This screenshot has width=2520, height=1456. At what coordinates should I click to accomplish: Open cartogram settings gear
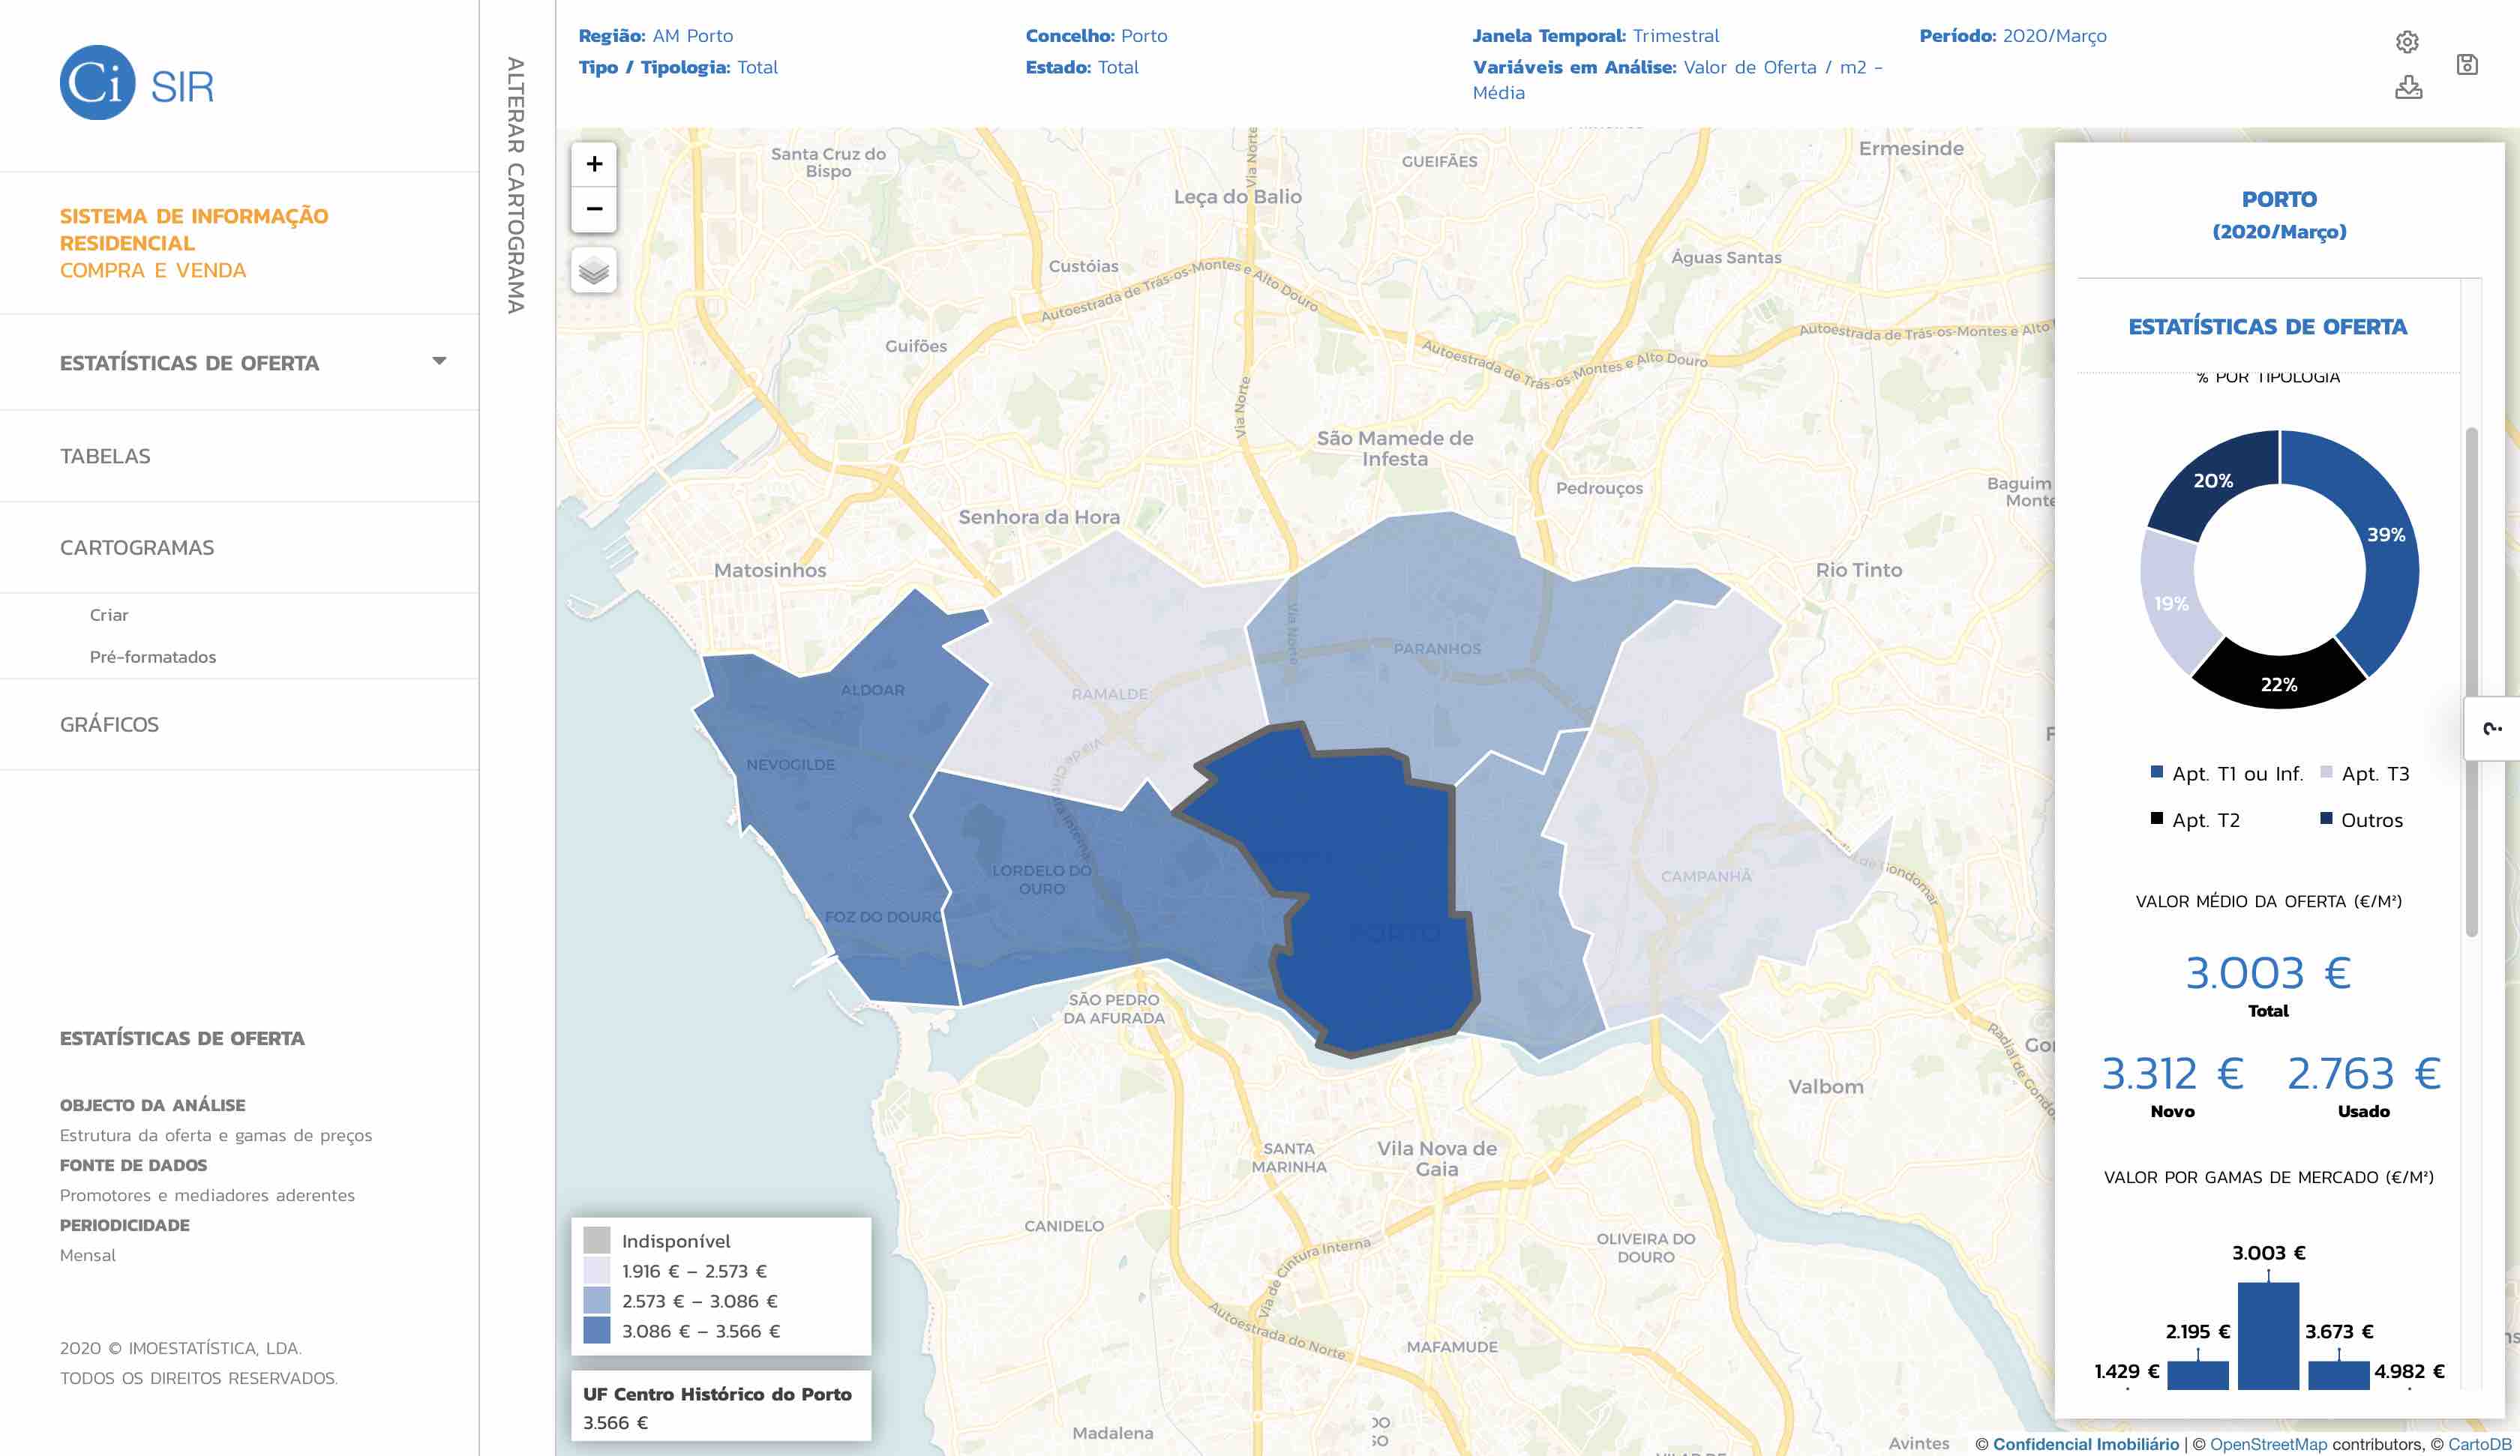(2407, 42)
